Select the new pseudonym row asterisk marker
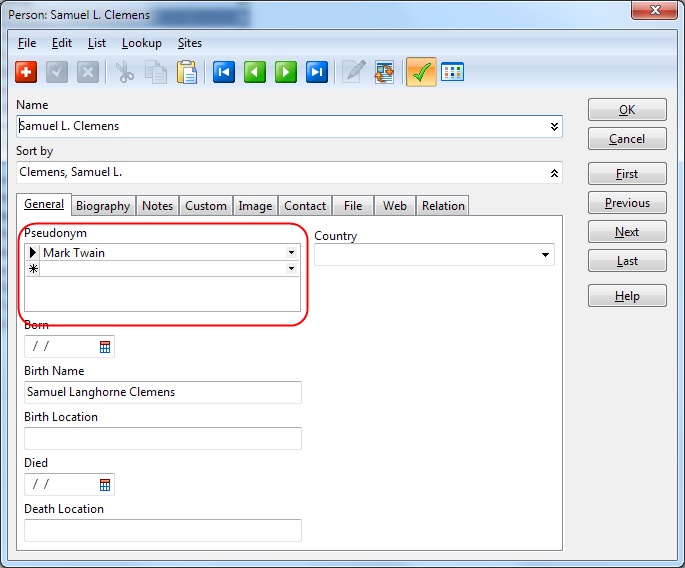This screenshot has width=685, height=568. pyautogui.click(x=33, y=268)
